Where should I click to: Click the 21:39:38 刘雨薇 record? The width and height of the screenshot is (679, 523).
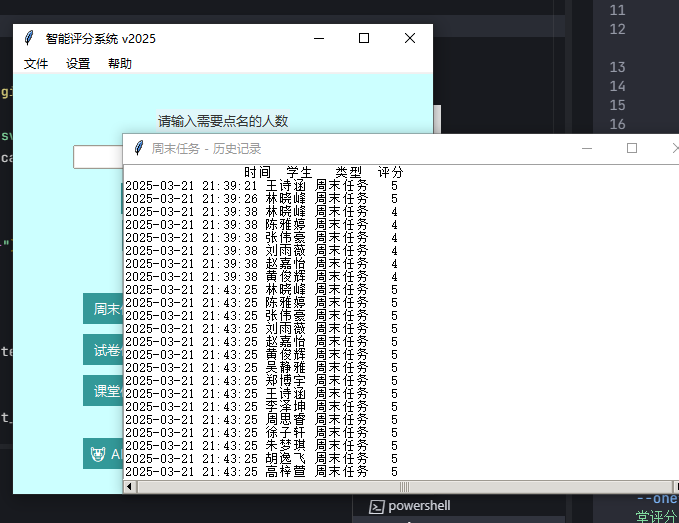tap(261, 251)
